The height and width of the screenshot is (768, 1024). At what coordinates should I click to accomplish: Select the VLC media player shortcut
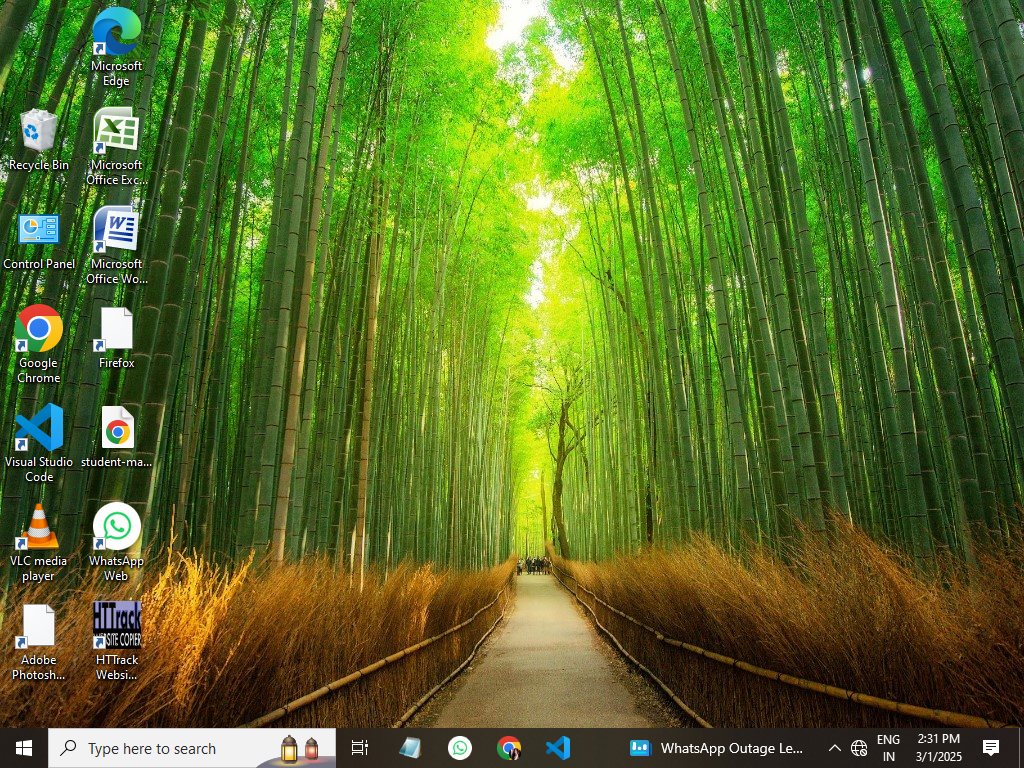(39, 528)
